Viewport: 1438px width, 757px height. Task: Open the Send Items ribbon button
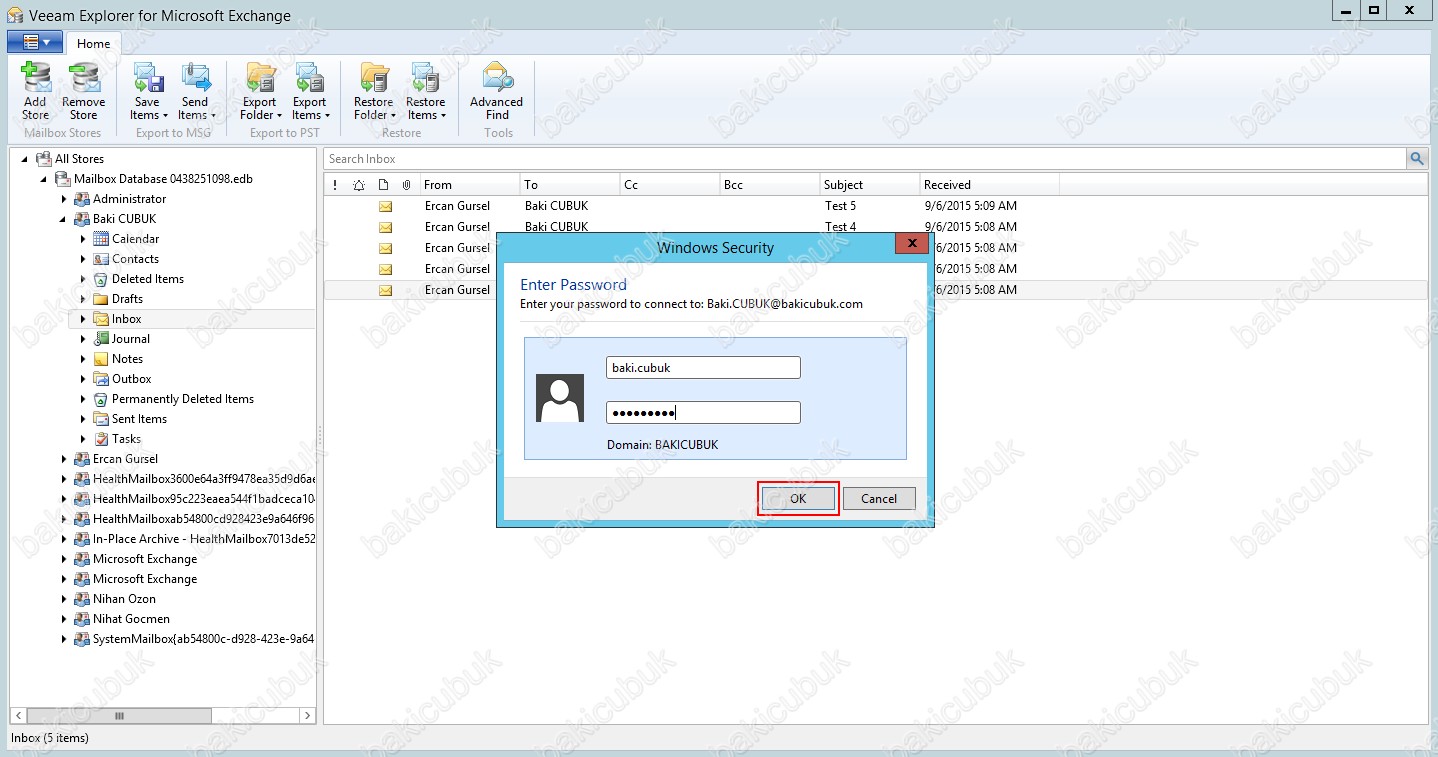click(x=195, y=91)
